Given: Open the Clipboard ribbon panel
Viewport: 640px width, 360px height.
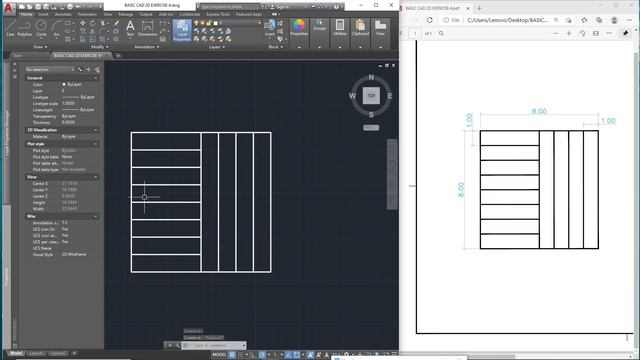Looking at the screenshot, I should (x=360, y=28).
